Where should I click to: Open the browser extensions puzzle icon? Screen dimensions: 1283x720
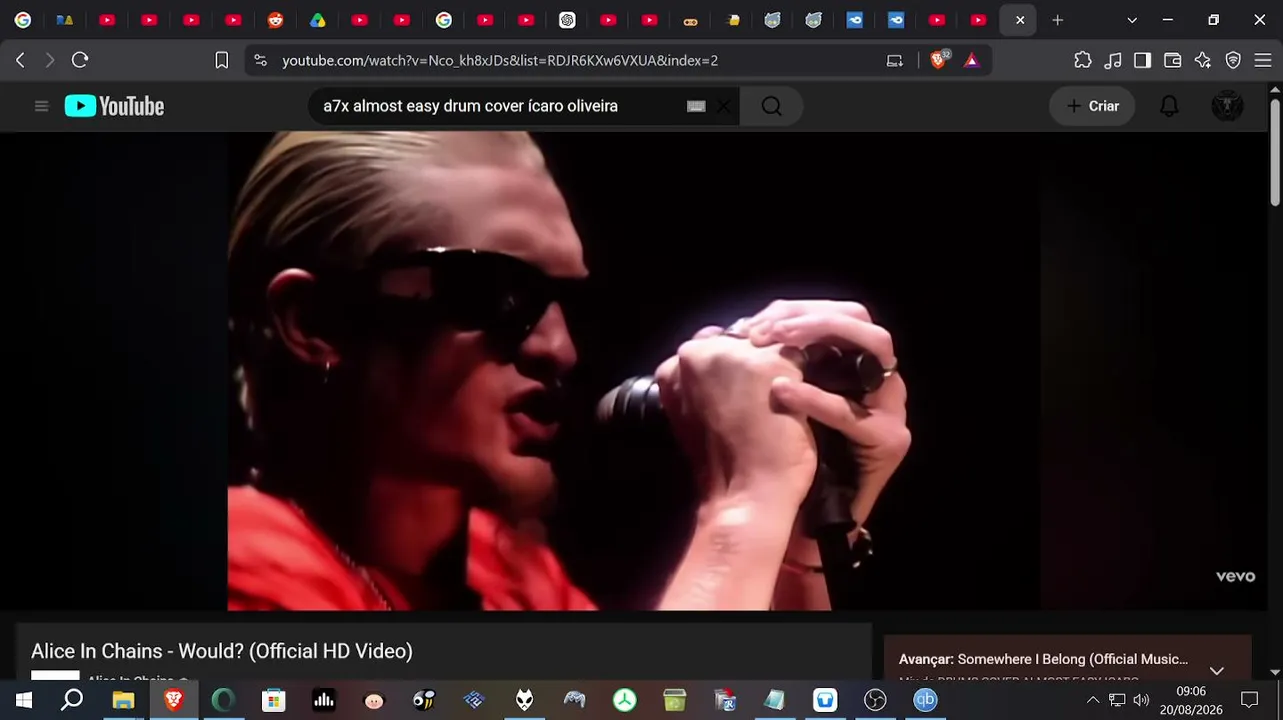pos(1083,60)
